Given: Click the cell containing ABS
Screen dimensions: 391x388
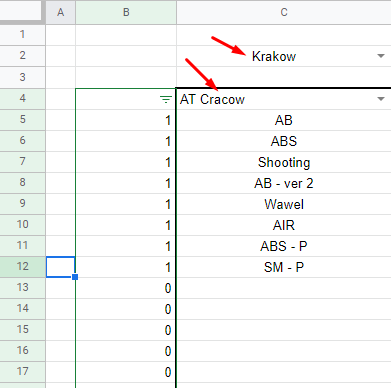Looking at the screenshot, I should (x=284, y=141).
